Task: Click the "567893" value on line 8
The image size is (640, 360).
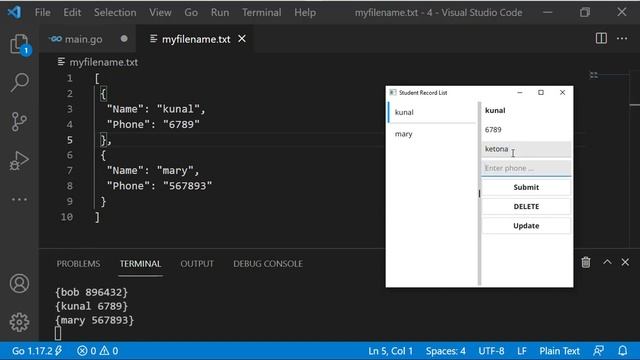Action: tap(187, 186)
